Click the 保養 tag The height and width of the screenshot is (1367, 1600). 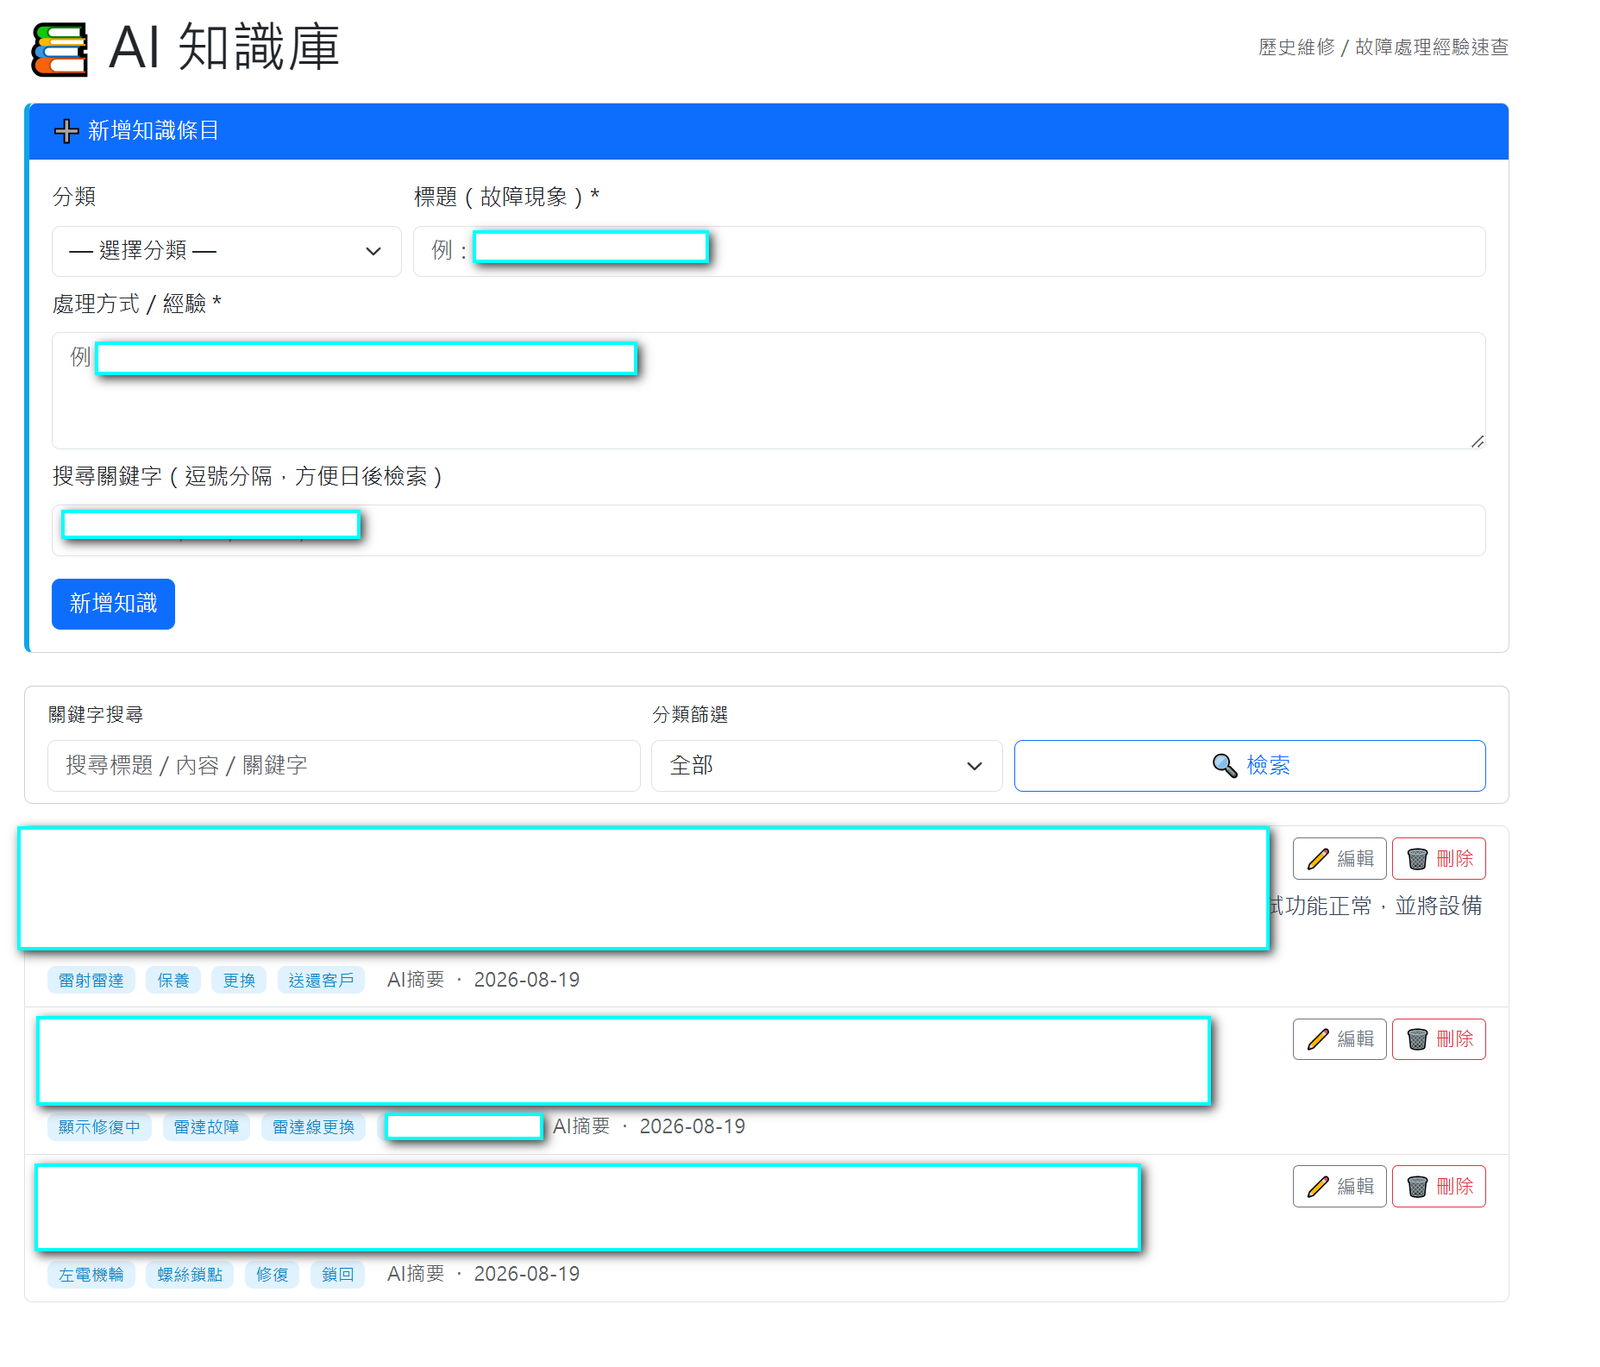click(x=173, y=981)
